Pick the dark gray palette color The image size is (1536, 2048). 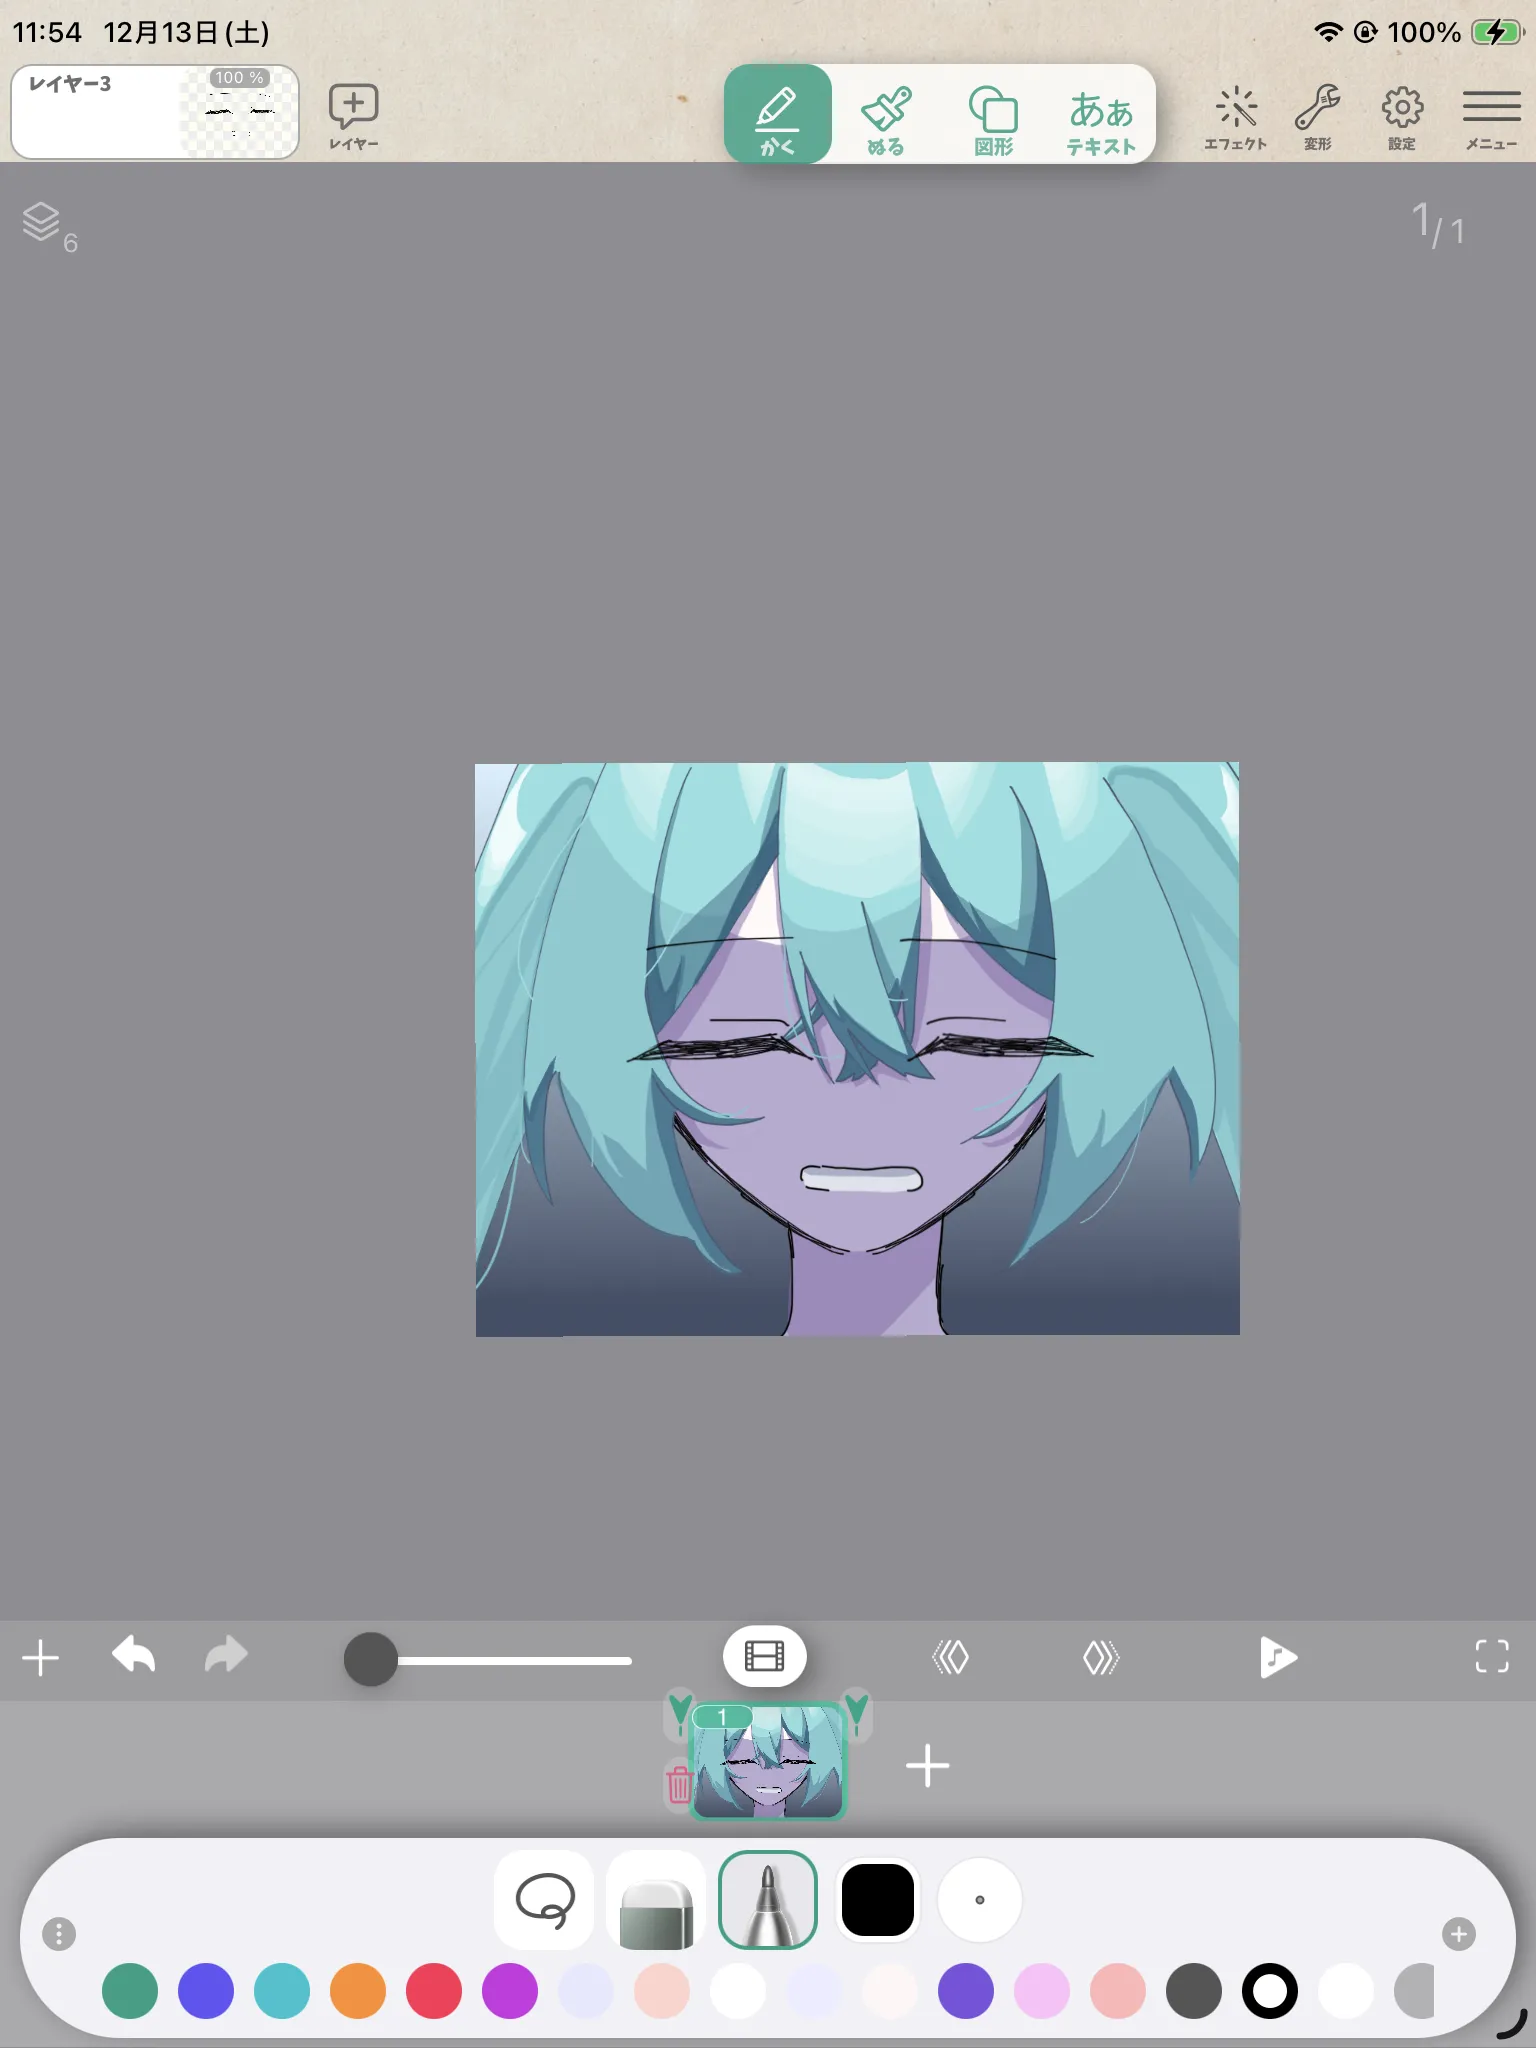(1194, 1991)
